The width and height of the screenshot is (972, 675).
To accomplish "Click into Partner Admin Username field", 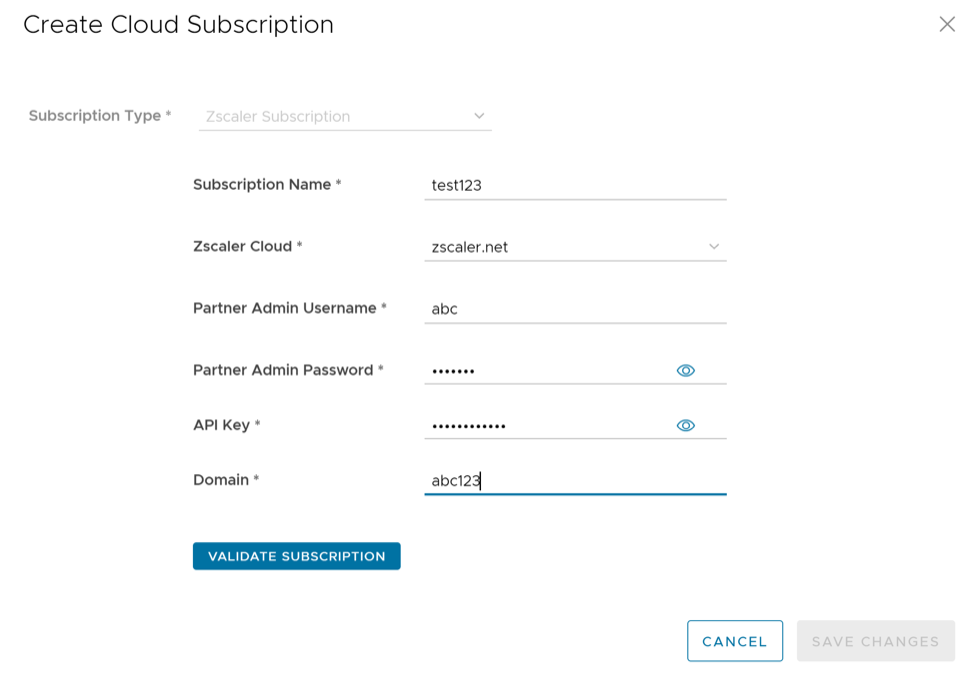I will click(575, 309).
